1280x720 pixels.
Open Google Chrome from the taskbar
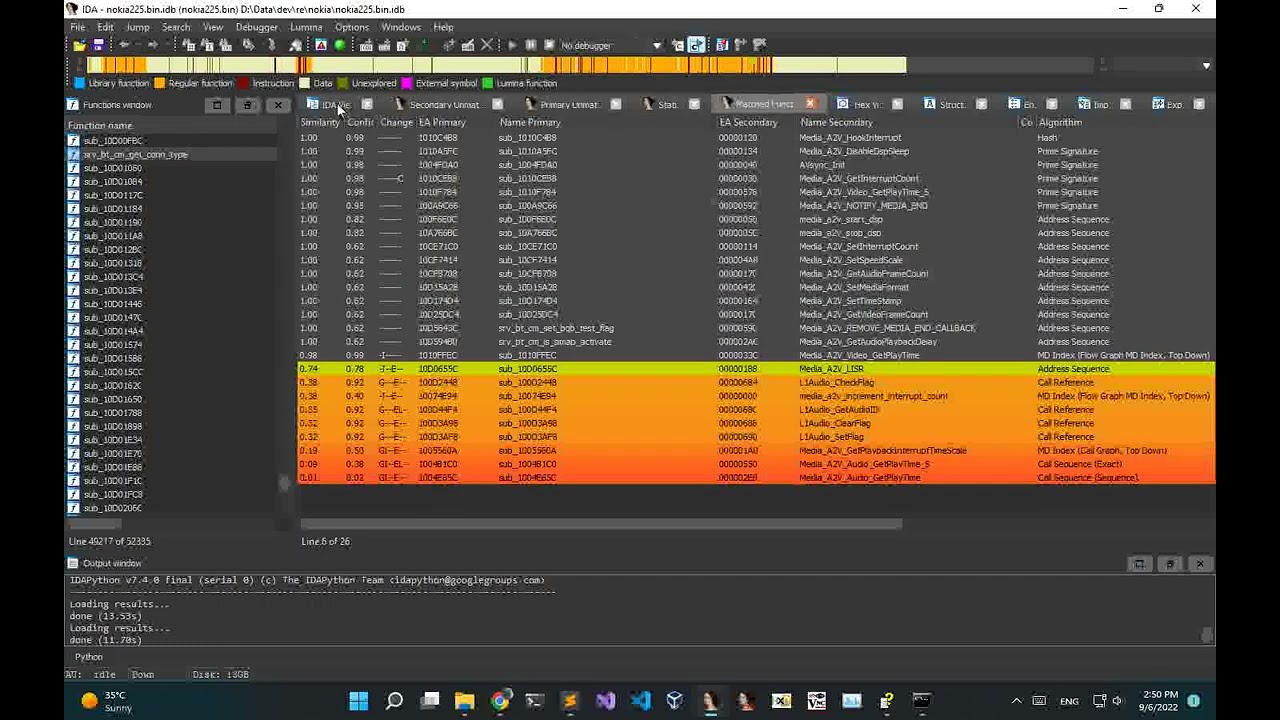[499, 701]
